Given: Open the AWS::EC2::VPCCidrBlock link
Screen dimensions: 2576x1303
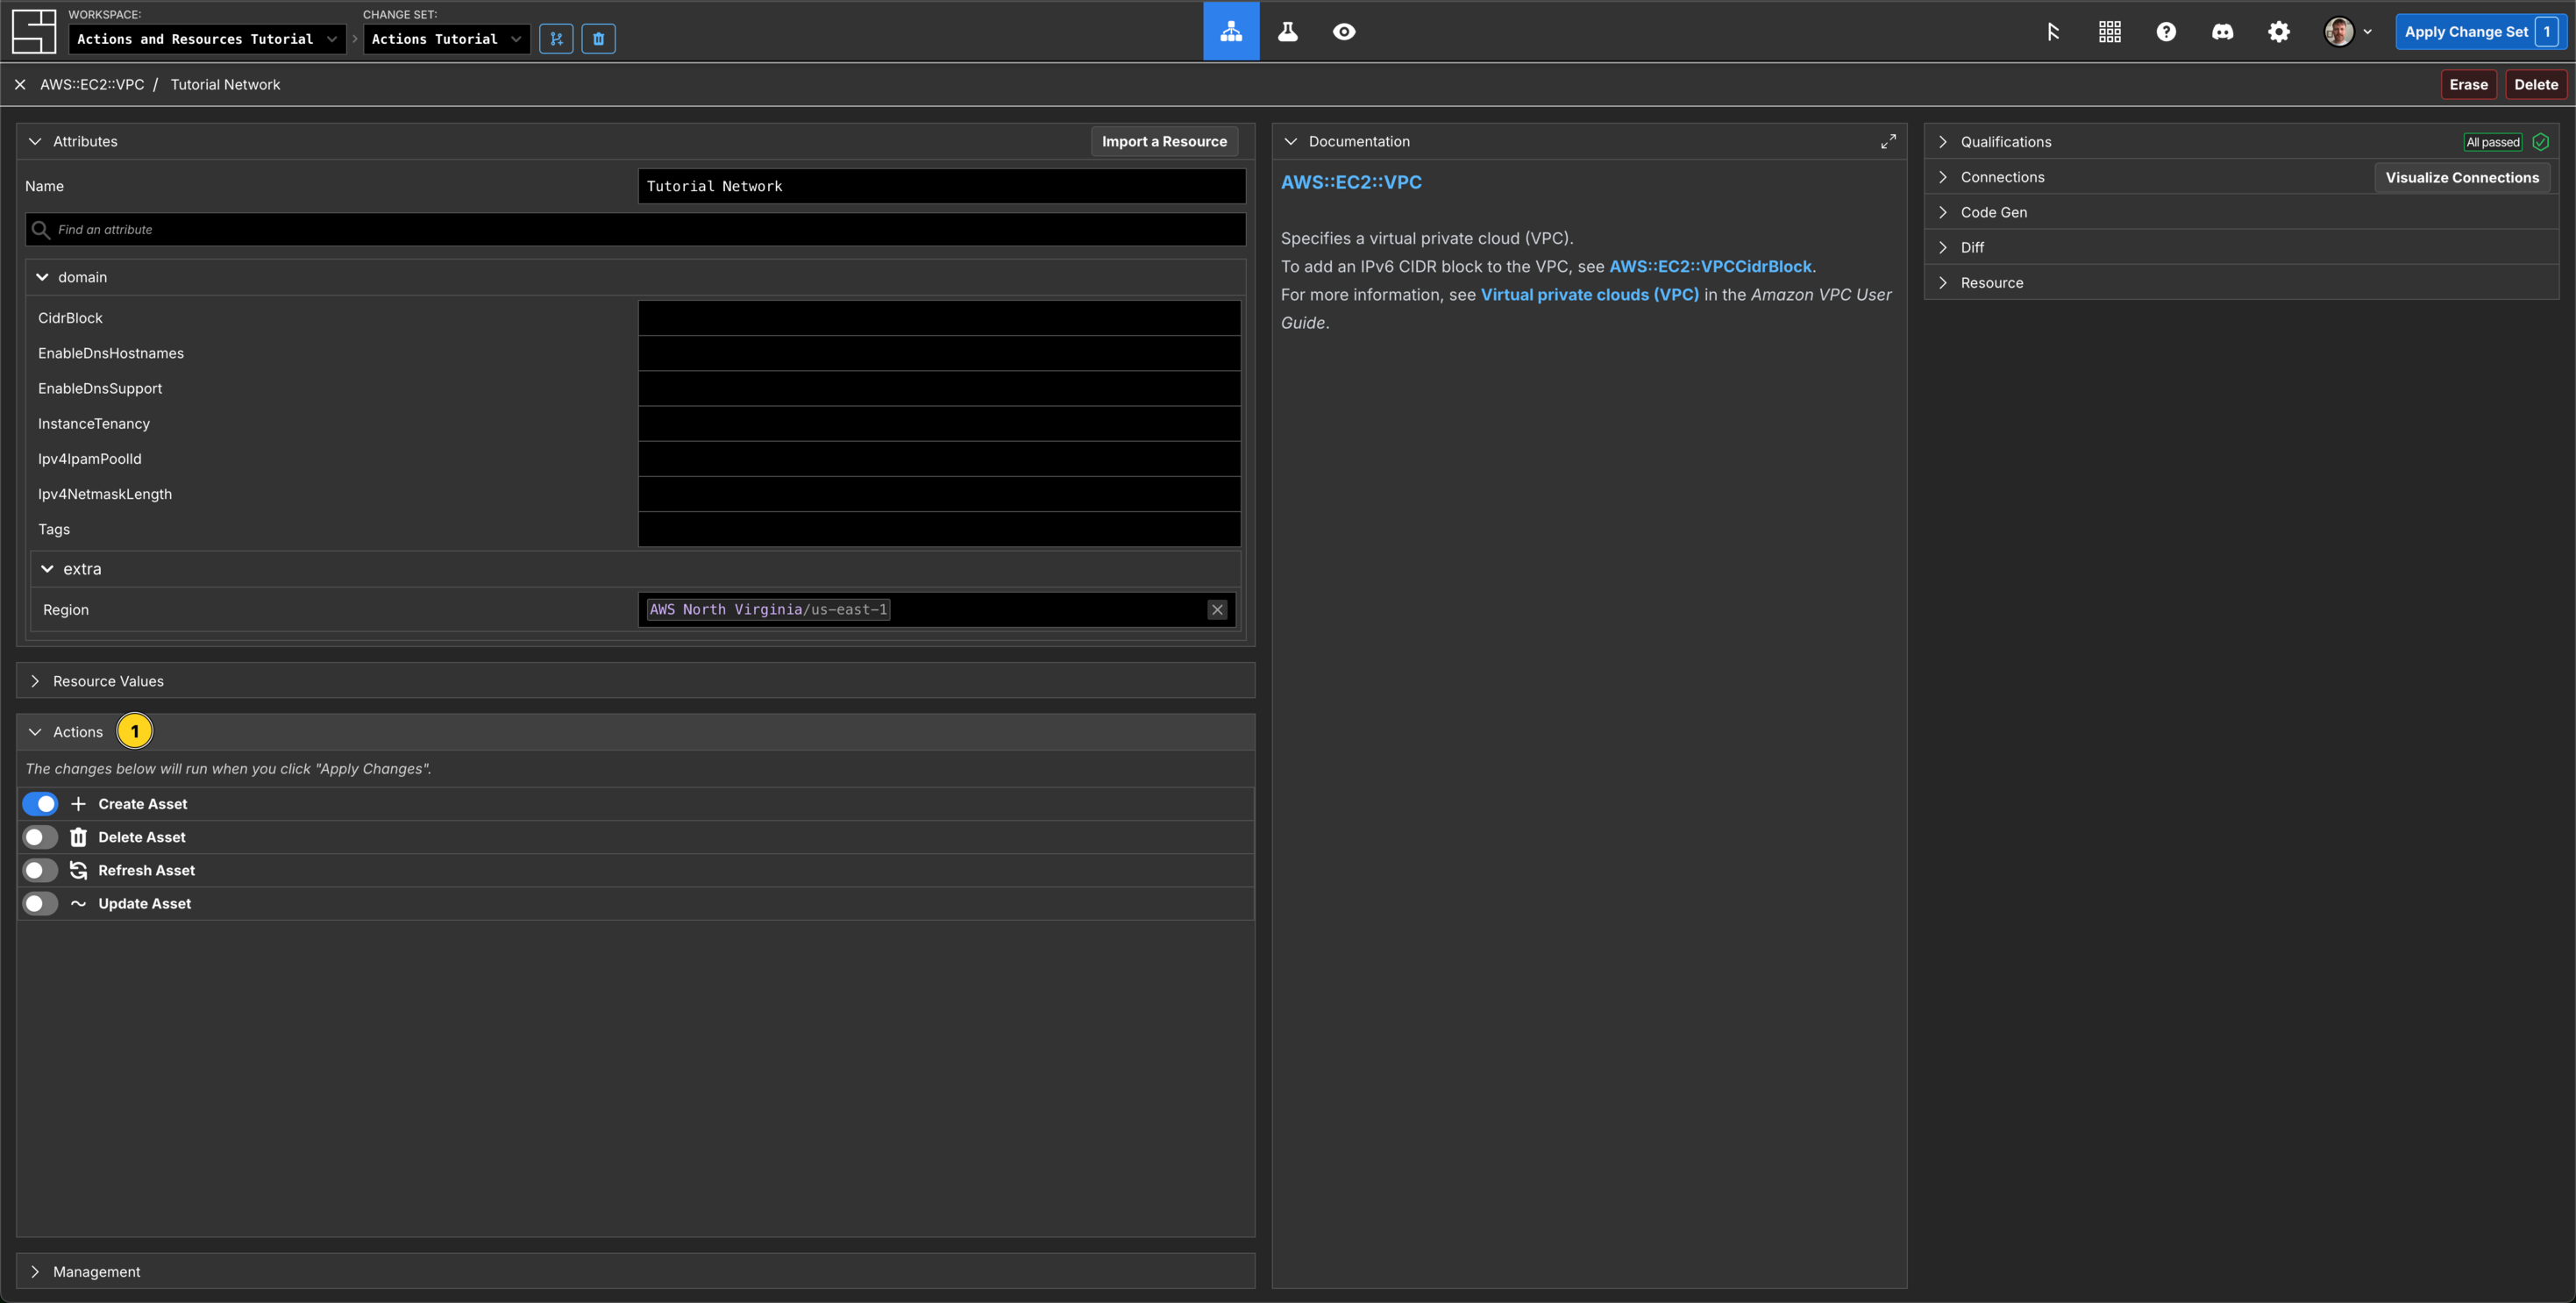Looking at the screenshot, I should 1710,267.
